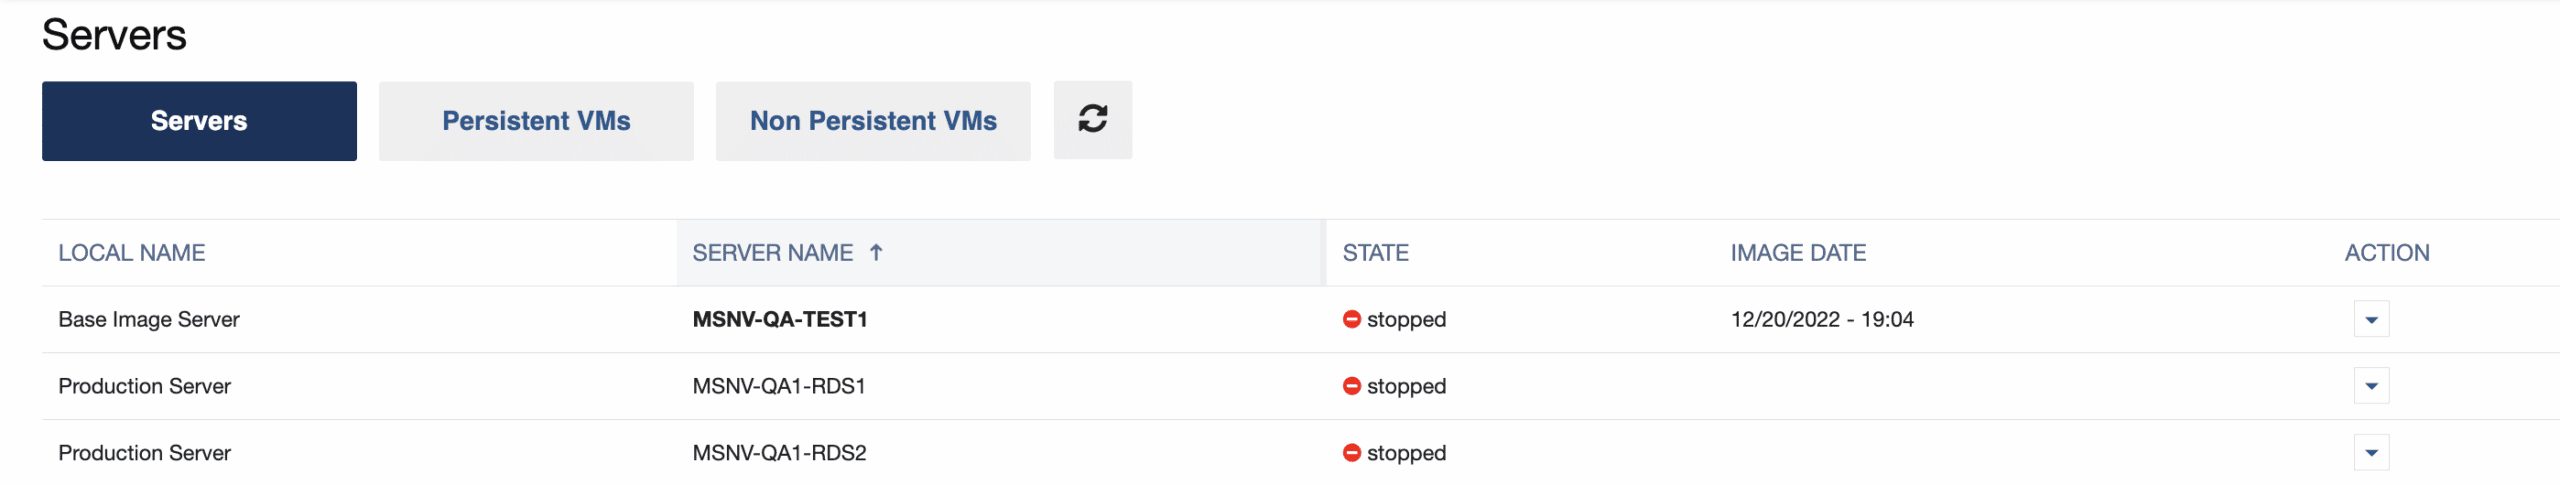Click the refresh icon button
This screenshot has width=2560, height=485.
1092,120
